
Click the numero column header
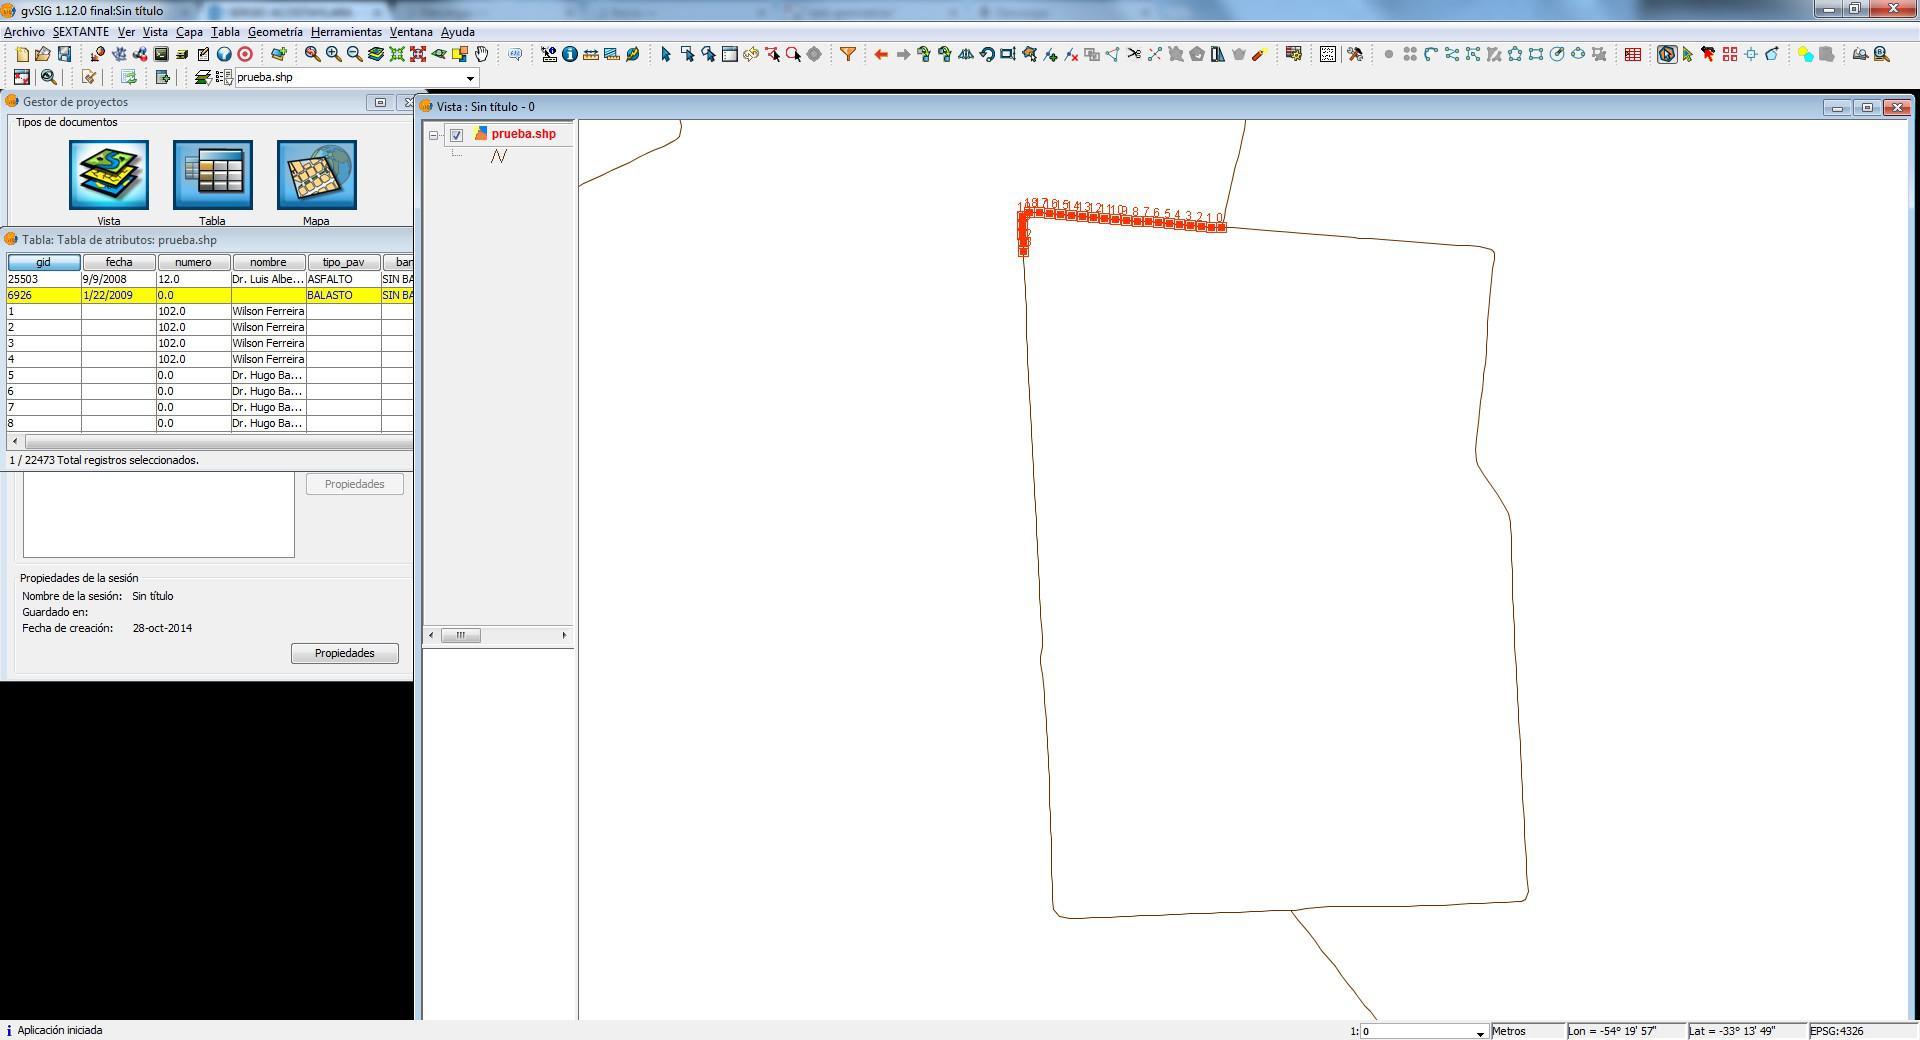(x=194, y=262)
